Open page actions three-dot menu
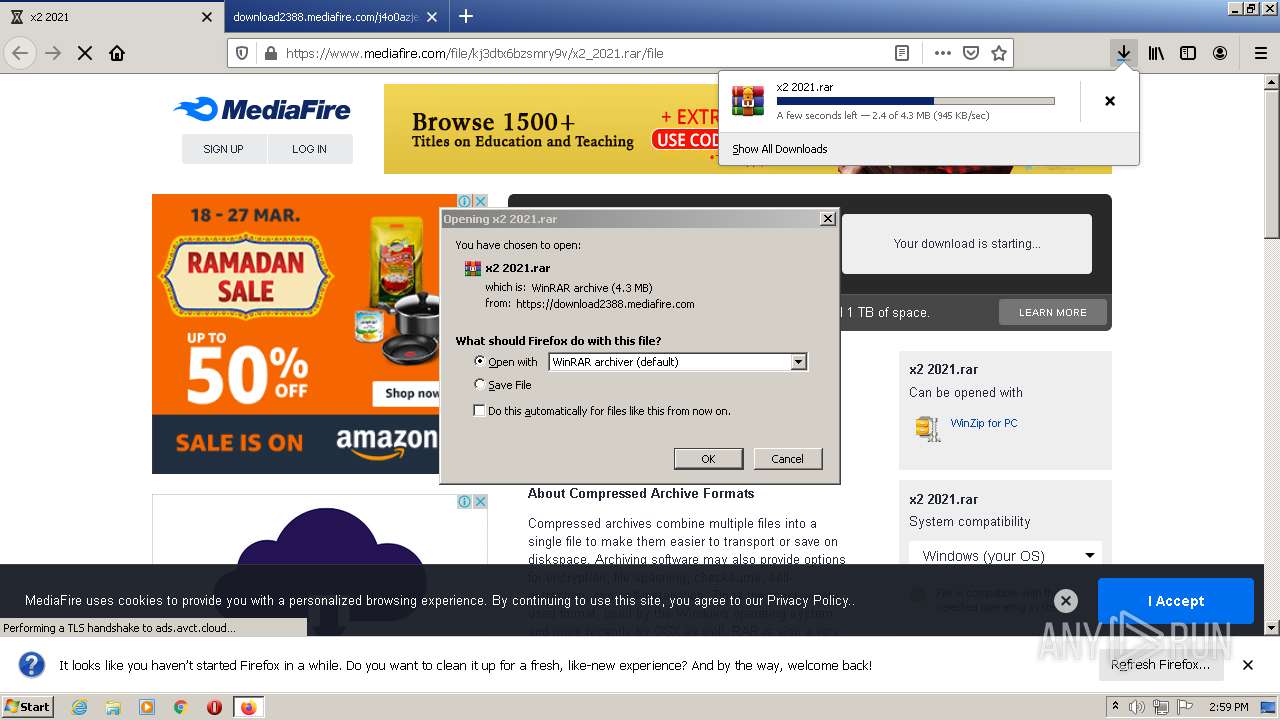The height and width of the screenshot is (720, 1280). 942,53
